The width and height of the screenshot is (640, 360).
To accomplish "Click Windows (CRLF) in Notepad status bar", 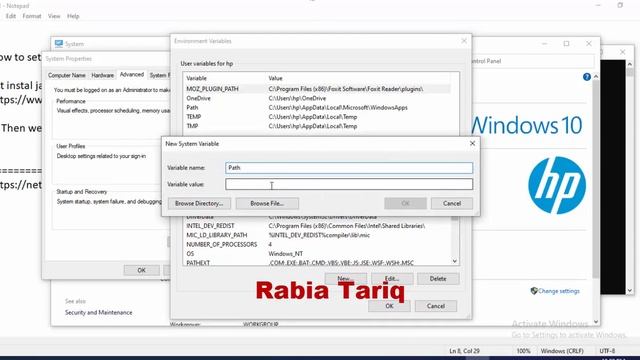I will pyautogui.click(x=562, y=351).
